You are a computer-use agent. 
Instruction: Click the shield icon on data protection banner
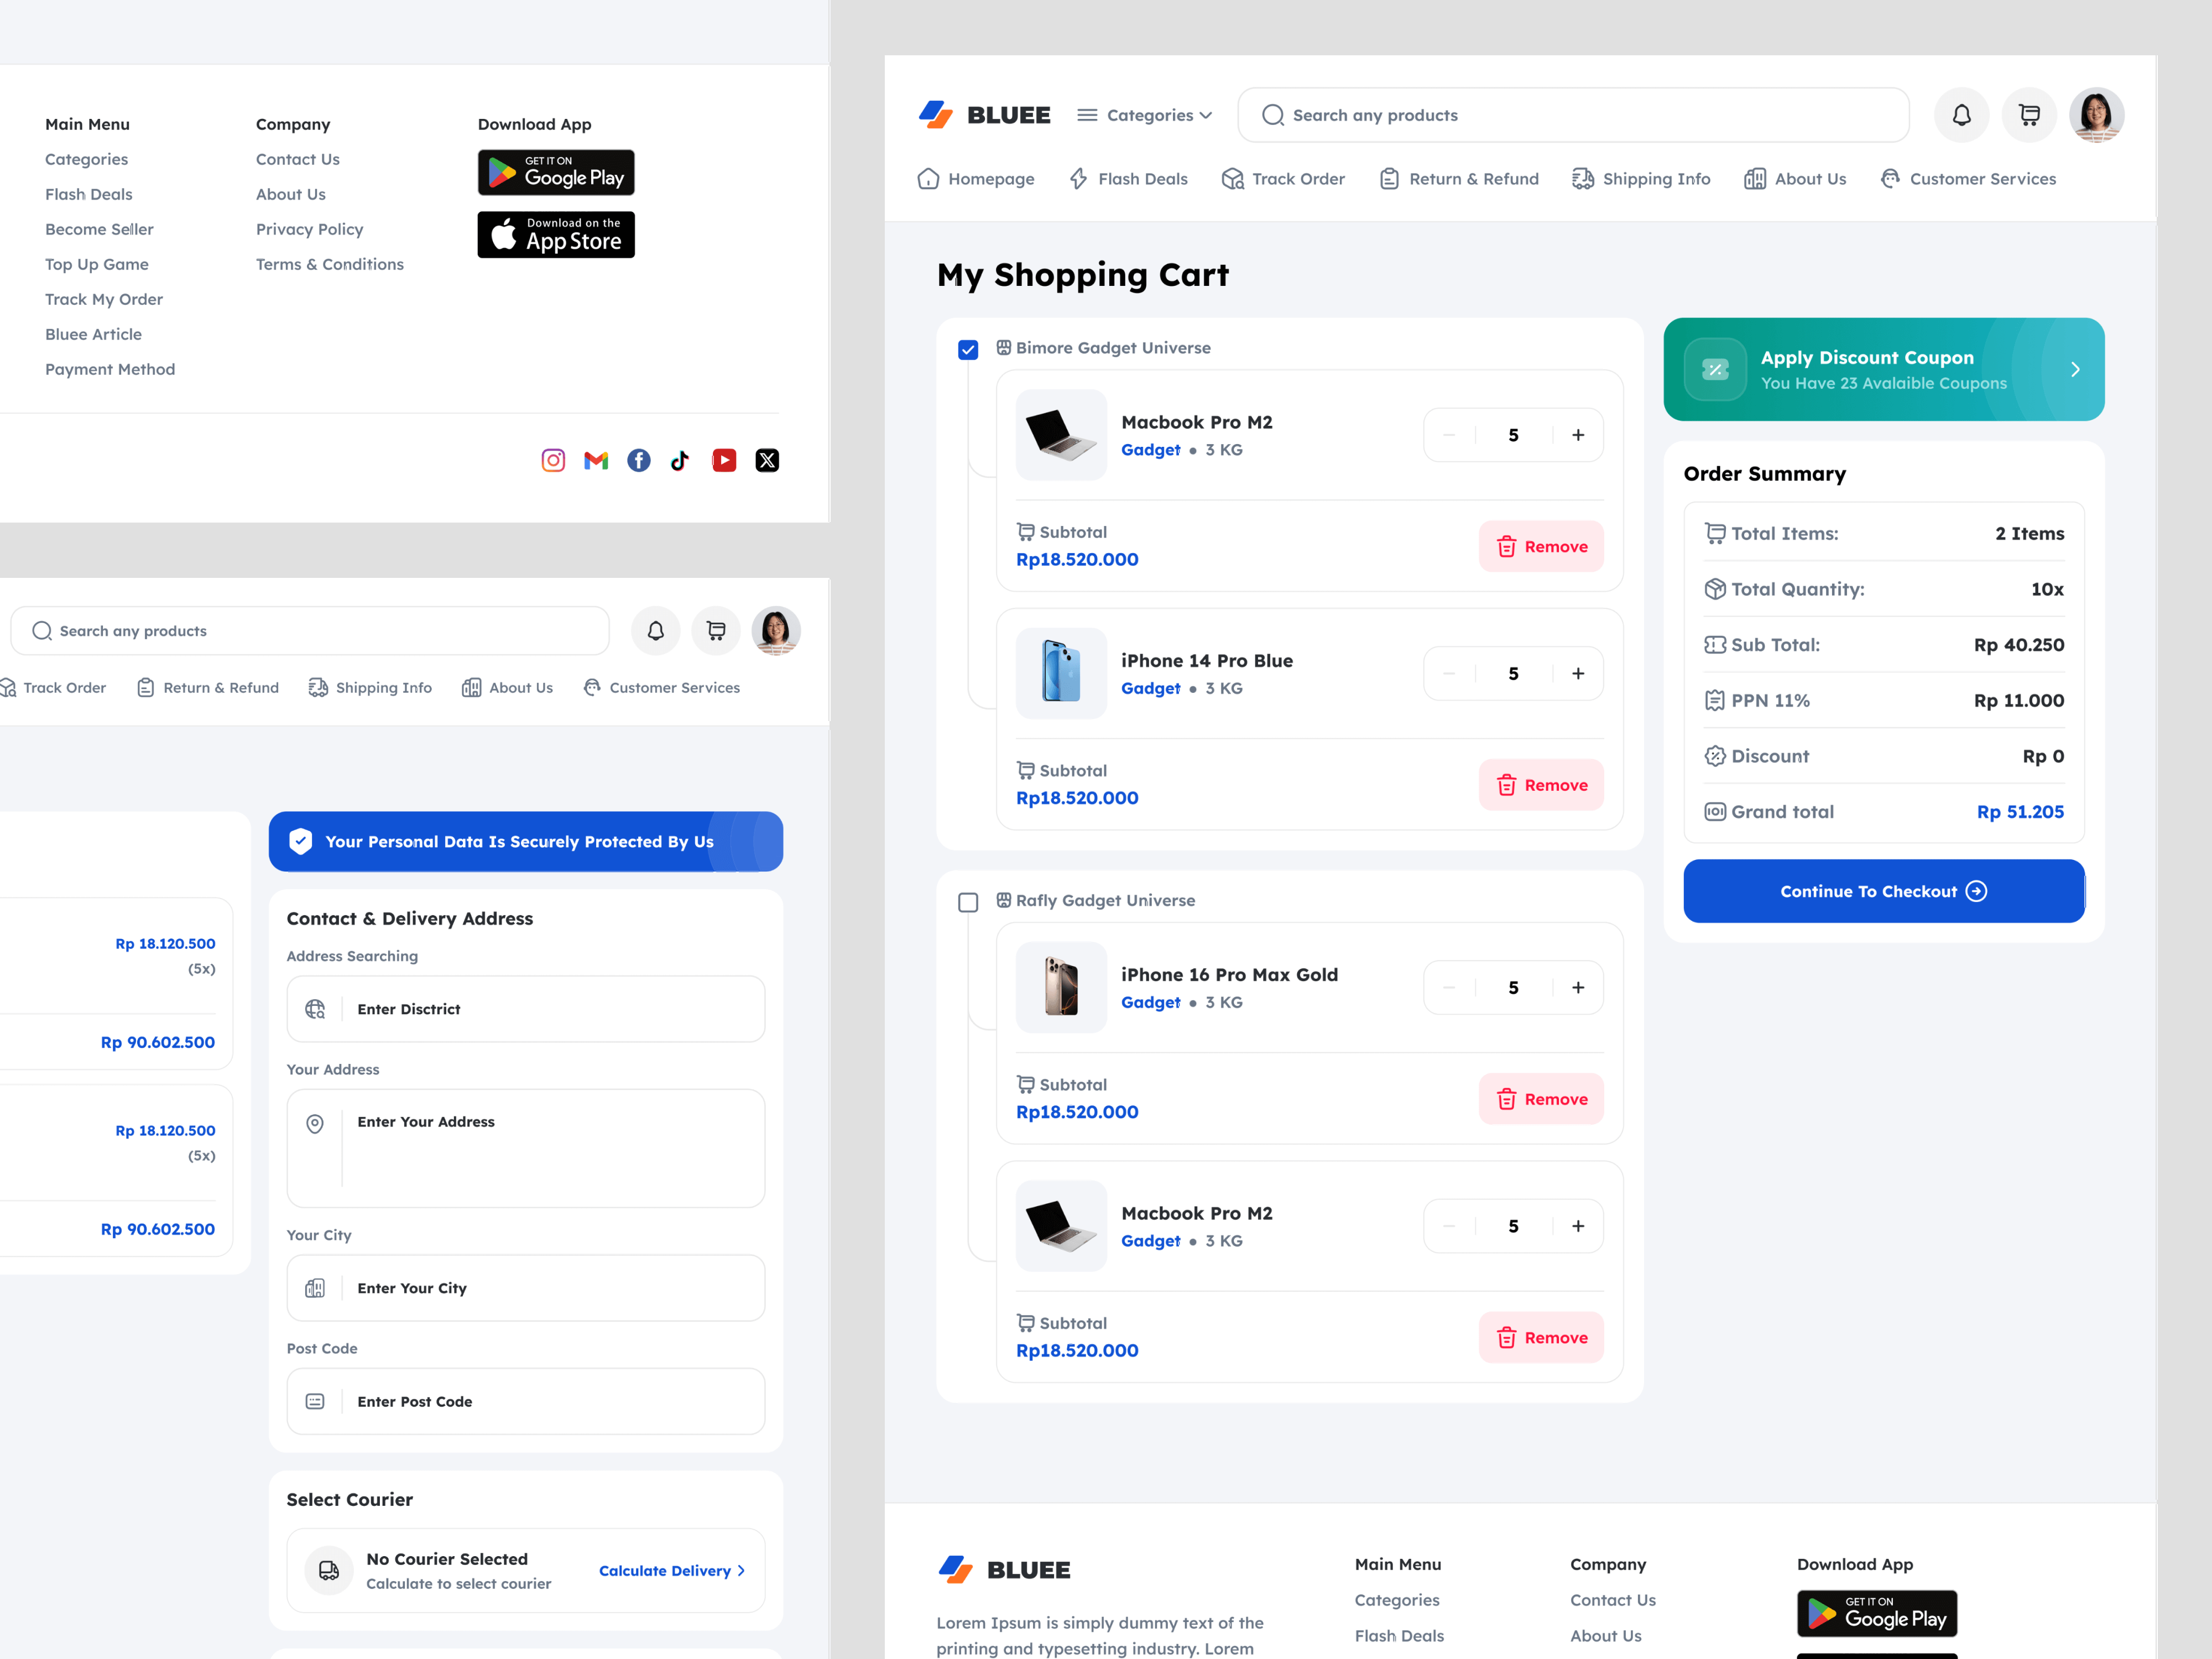pos(301,841)
